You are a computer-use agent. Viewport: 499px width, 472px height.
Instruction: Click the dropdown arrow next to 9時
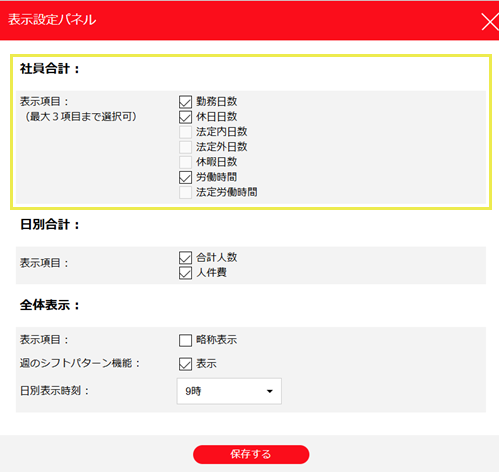pyautogui.click(x=270, y=391)
